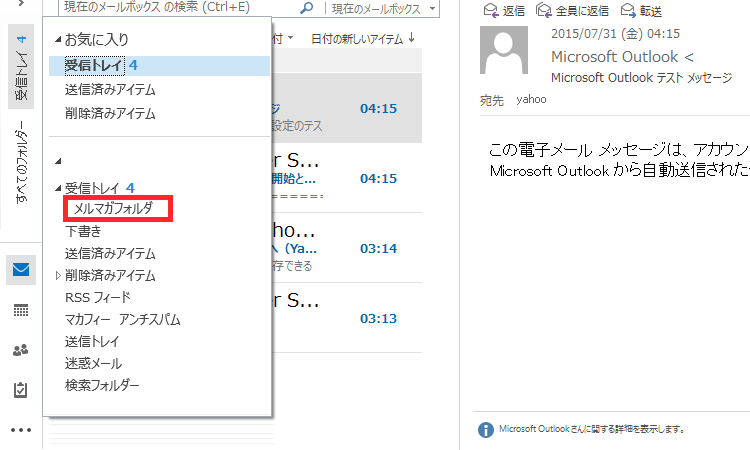This screenshot has width=750, height=450.
Task: Click the Reply (返信) icon
Action: (x=490, y=11)
